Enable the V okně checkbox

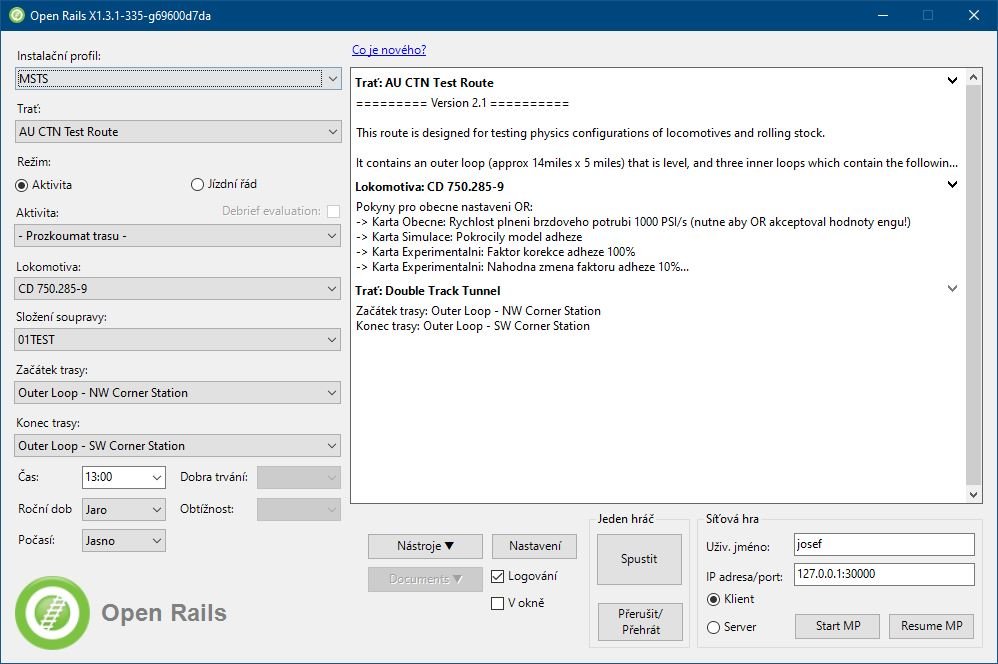498,603
